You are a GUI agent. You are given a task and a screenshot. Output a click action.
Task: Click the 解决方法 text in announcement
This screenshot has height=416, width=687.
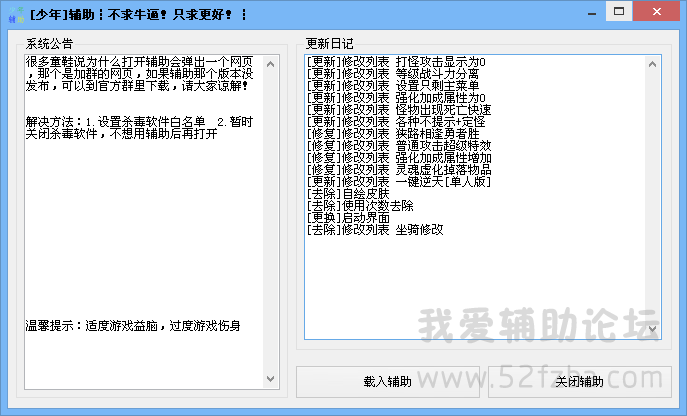139,128
